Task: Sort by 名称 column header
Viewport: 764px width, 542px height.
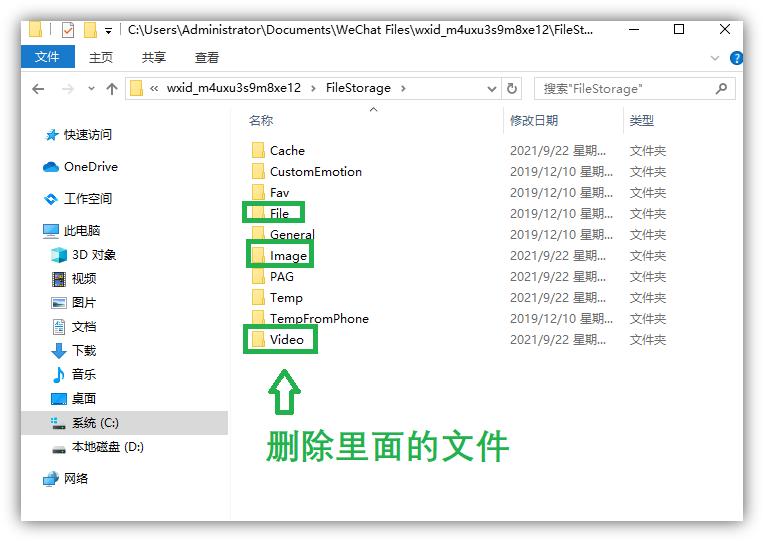Action: click(x=261, y=120)
